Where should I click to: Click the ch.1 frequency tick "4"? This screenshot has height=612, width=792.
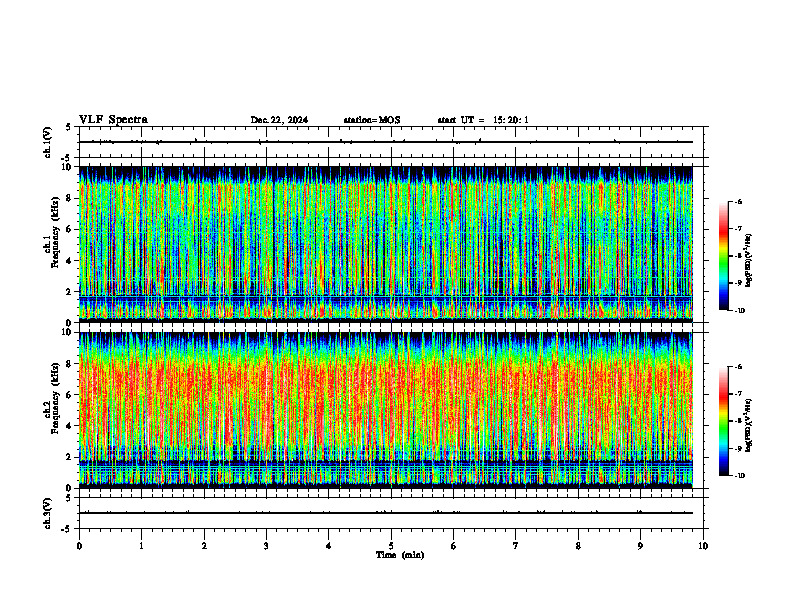point(70,261)
